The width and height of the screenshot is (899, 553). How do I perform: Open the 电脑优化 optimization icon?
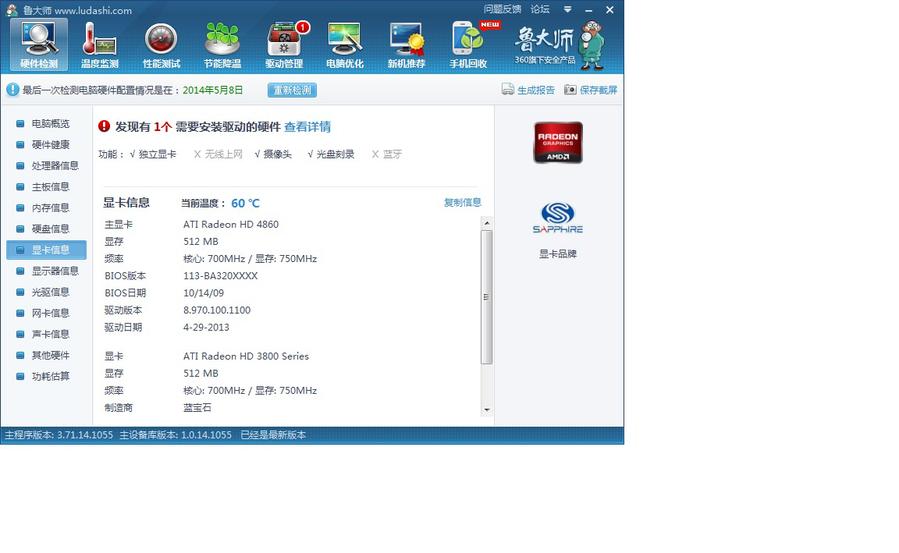[345, 45]
